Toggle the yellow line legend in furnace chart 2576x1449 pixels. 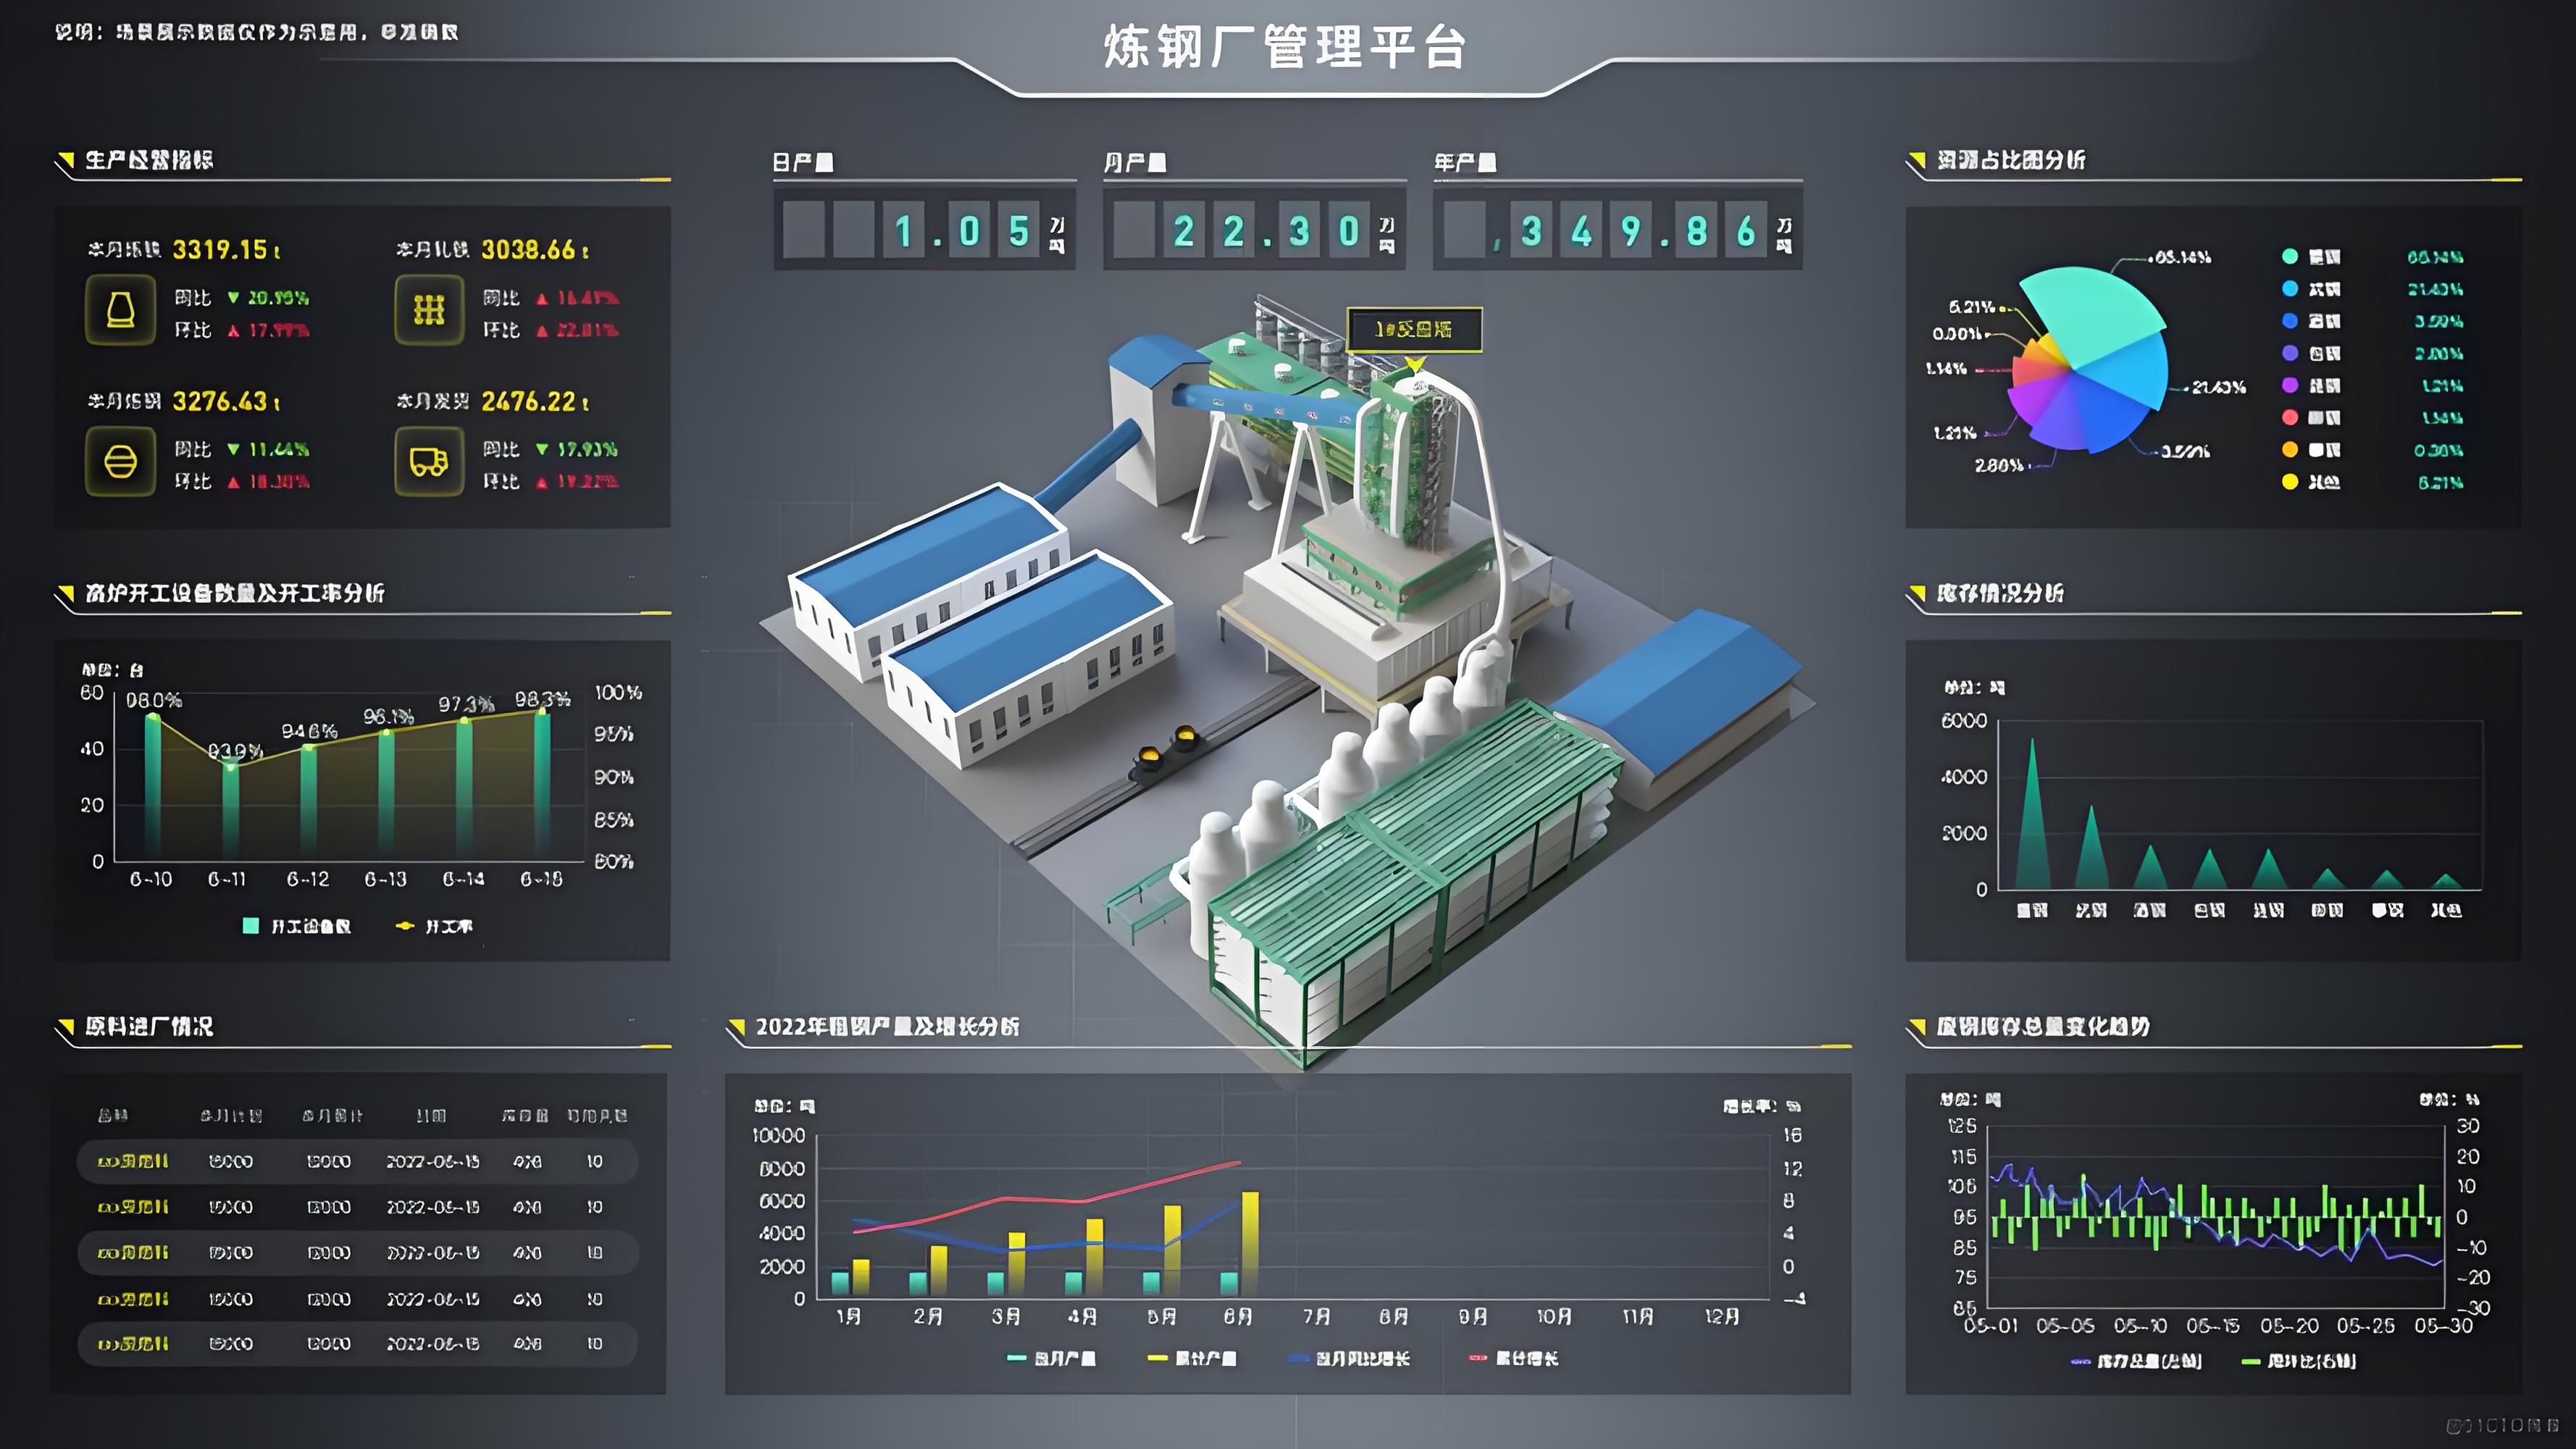coord(405,926)
